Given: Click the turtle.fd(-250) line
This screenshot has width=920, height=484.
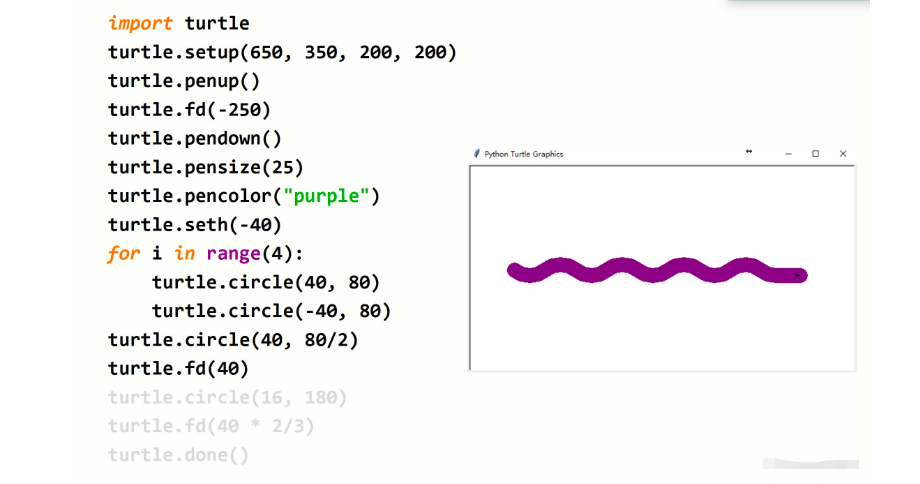Looking at the screenshot, I should pyautogui.click(x=189, y=110).
